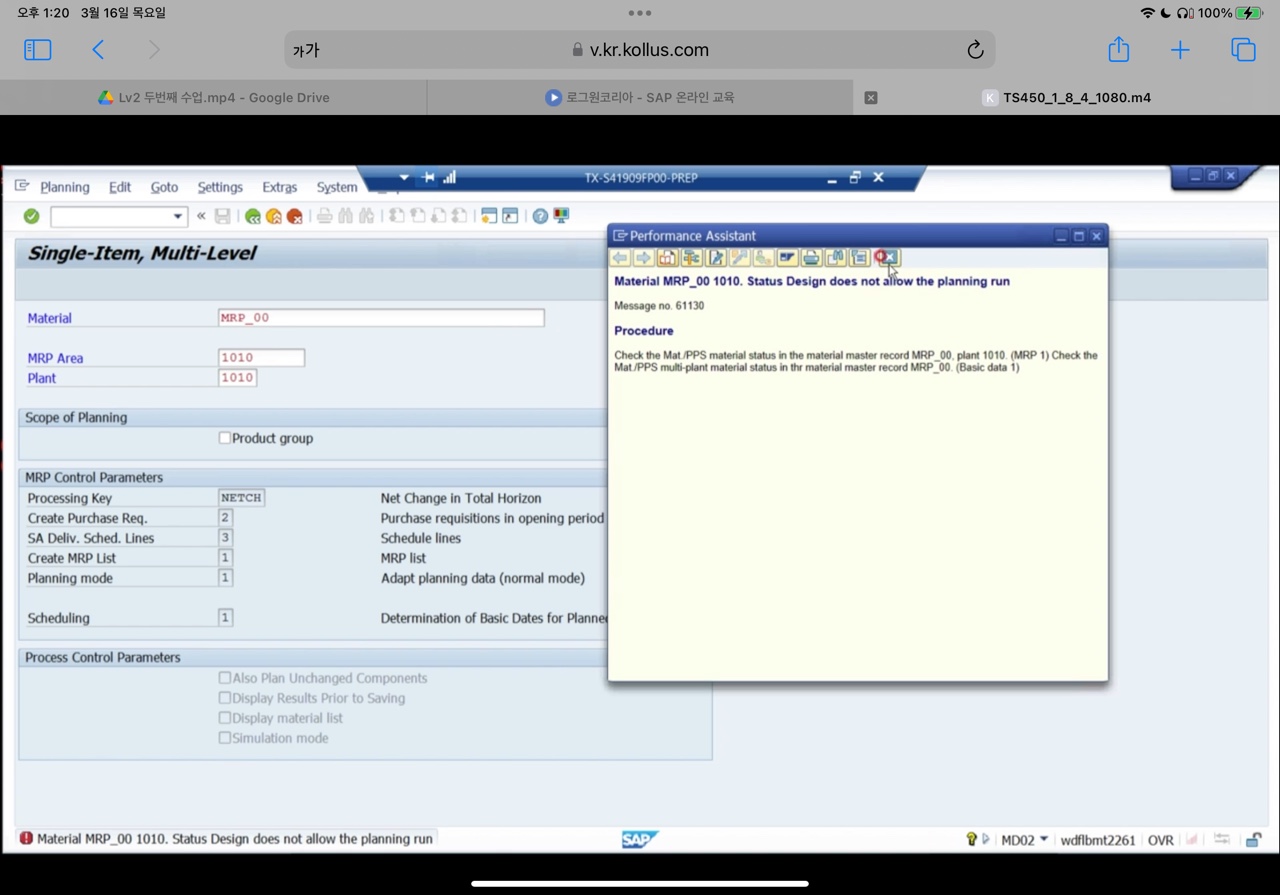Image resolution: width=1280 pixels, height=895 pixels.
Task: Click the Find Next binoculars icon
Action: pos(366,216)
